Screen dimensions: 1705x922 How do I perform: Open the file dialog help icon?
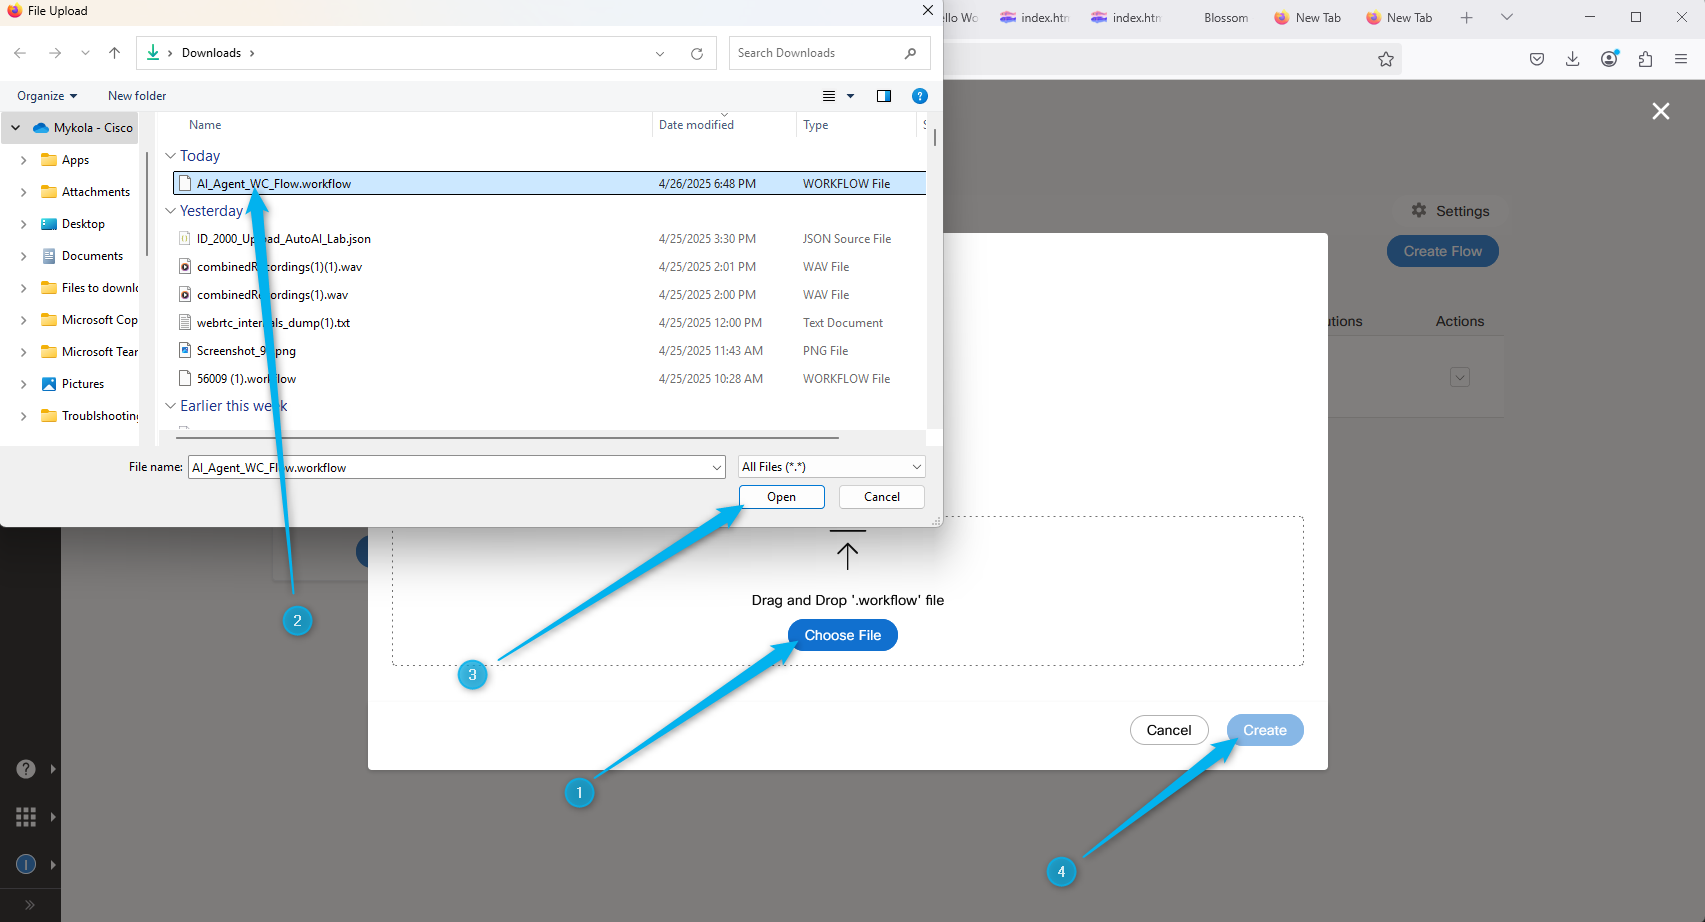(919, 96)
